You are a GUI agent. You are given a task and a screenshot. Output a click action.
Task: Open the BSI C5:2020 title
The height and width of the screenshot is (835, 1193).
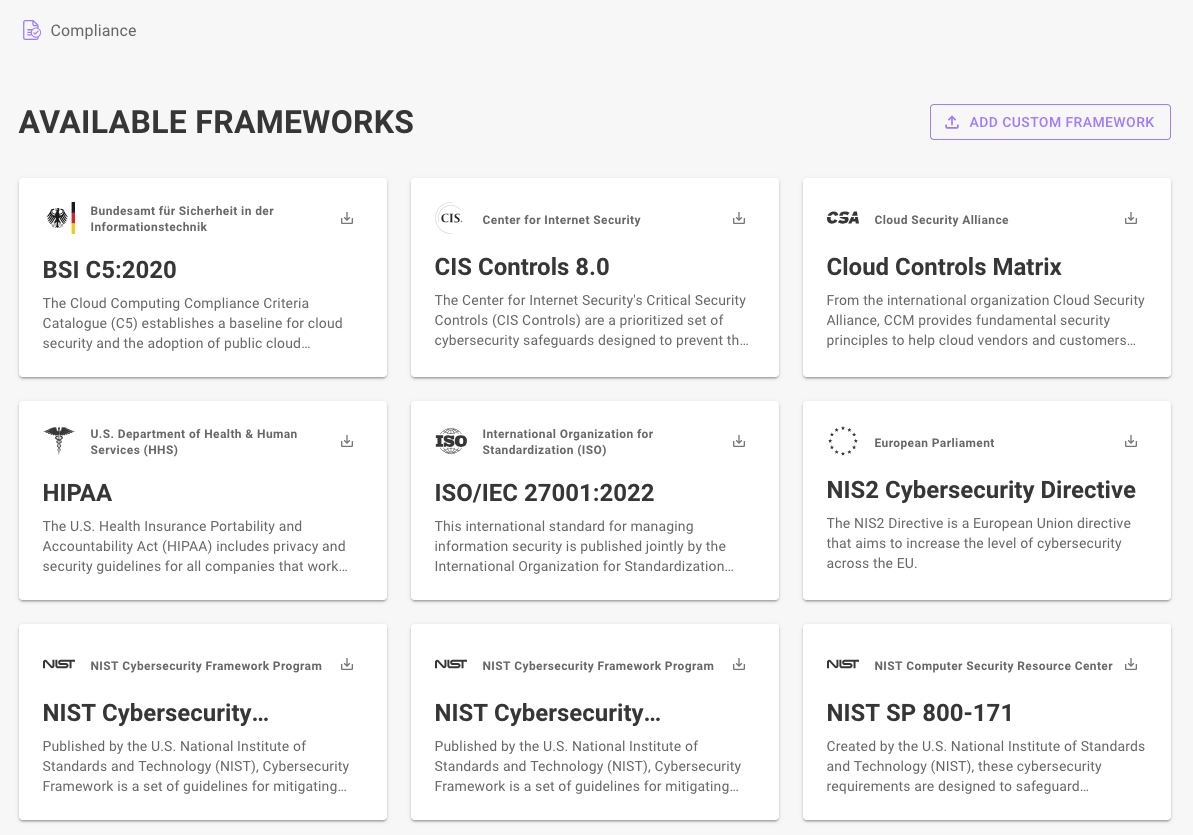(x=110, y=269)
